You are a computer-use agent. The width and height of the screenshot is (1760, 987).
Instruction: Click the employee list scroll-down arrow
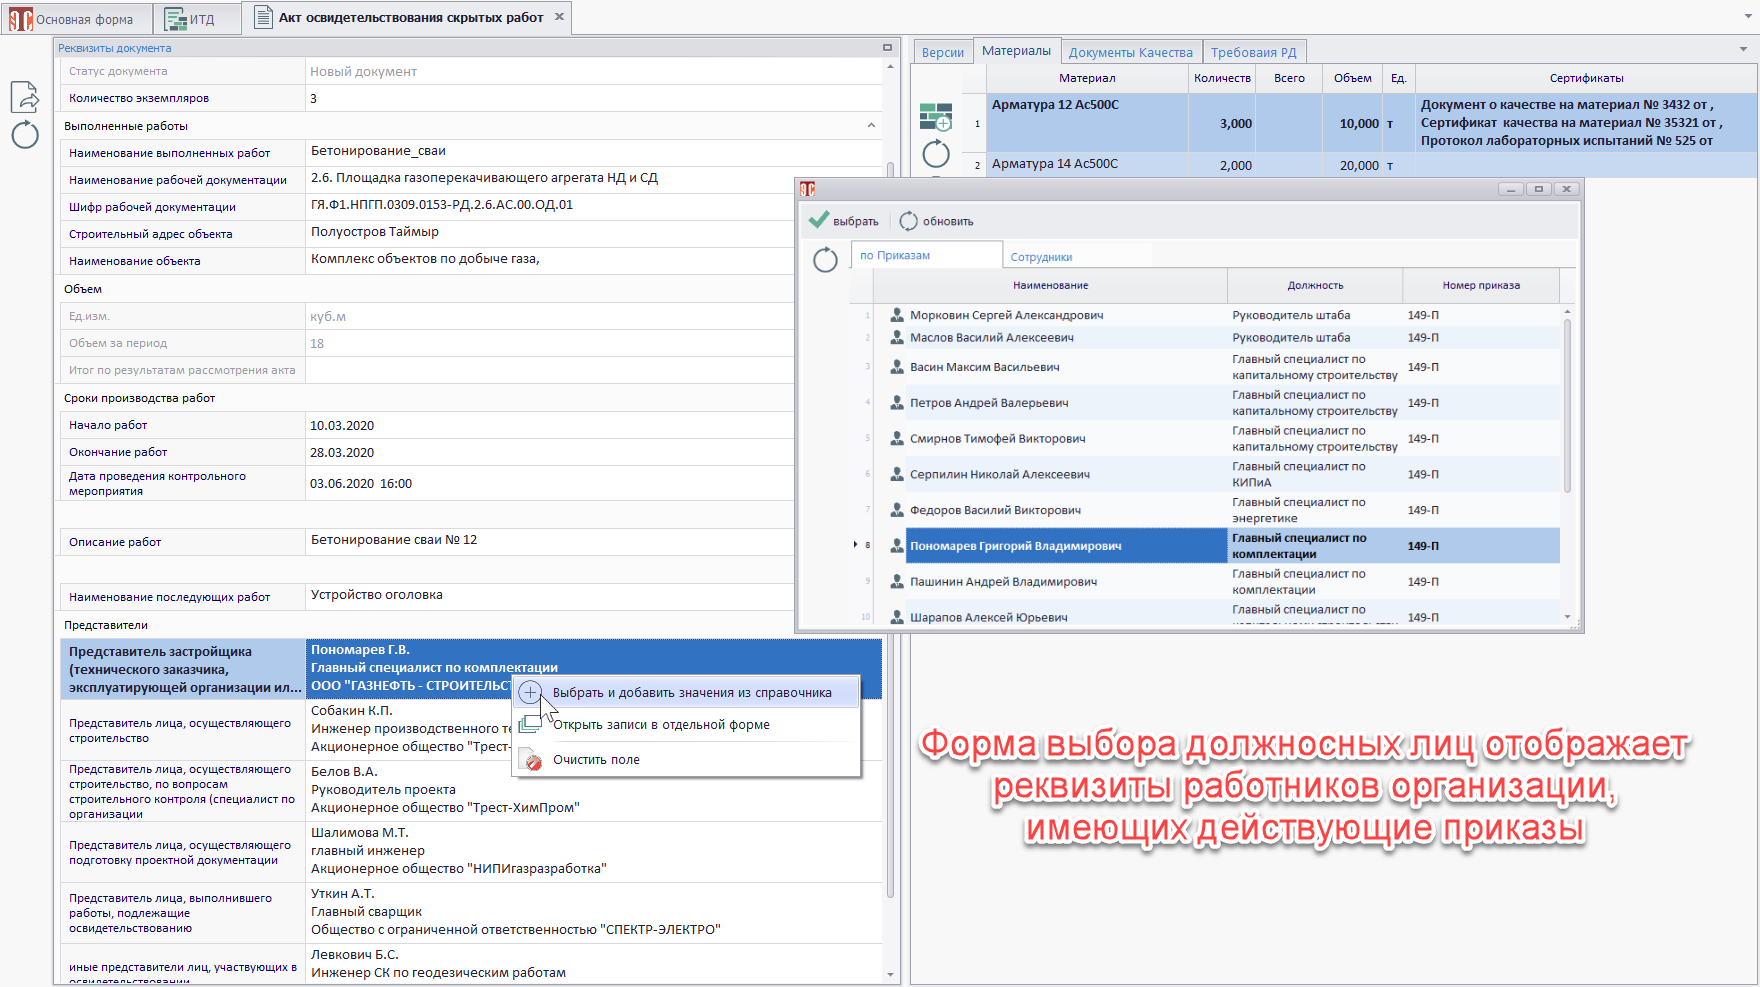click(x=1567, y=617)
